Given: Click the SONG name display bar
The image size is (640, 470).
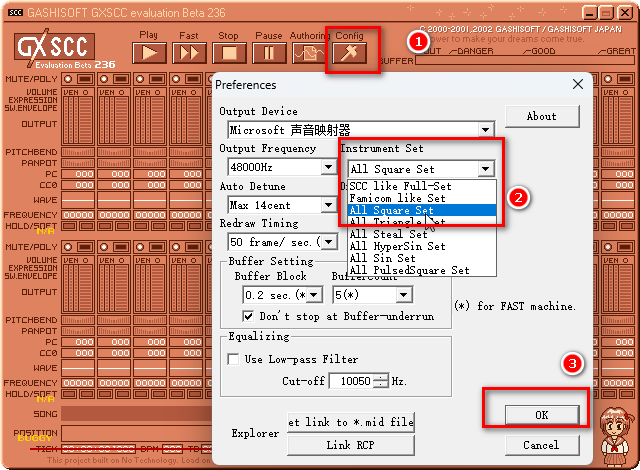Looking at the screenshot, I should tap(137, 414).
